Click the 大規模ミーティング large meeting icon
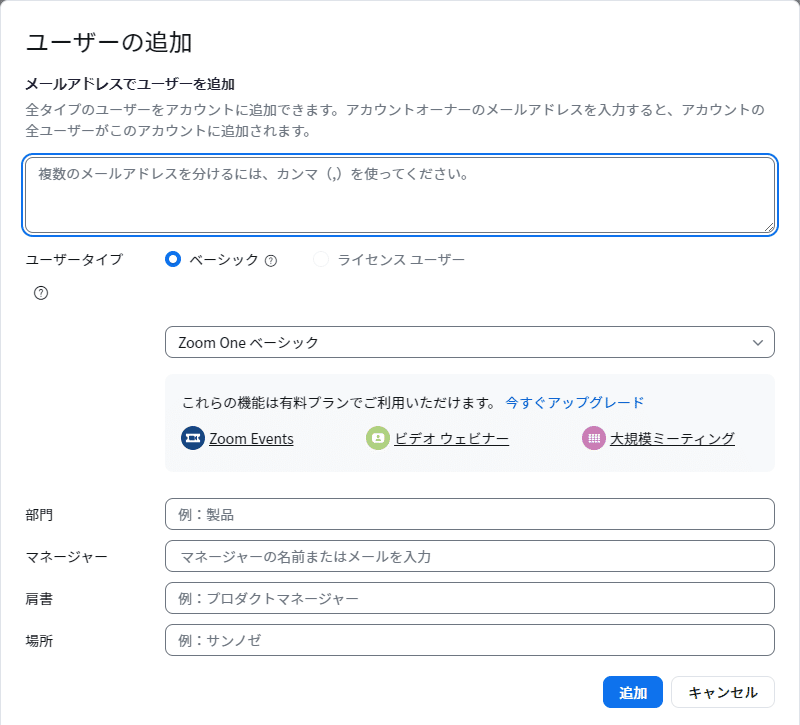This screenshot has width=800, height=725. click(594, 438)
